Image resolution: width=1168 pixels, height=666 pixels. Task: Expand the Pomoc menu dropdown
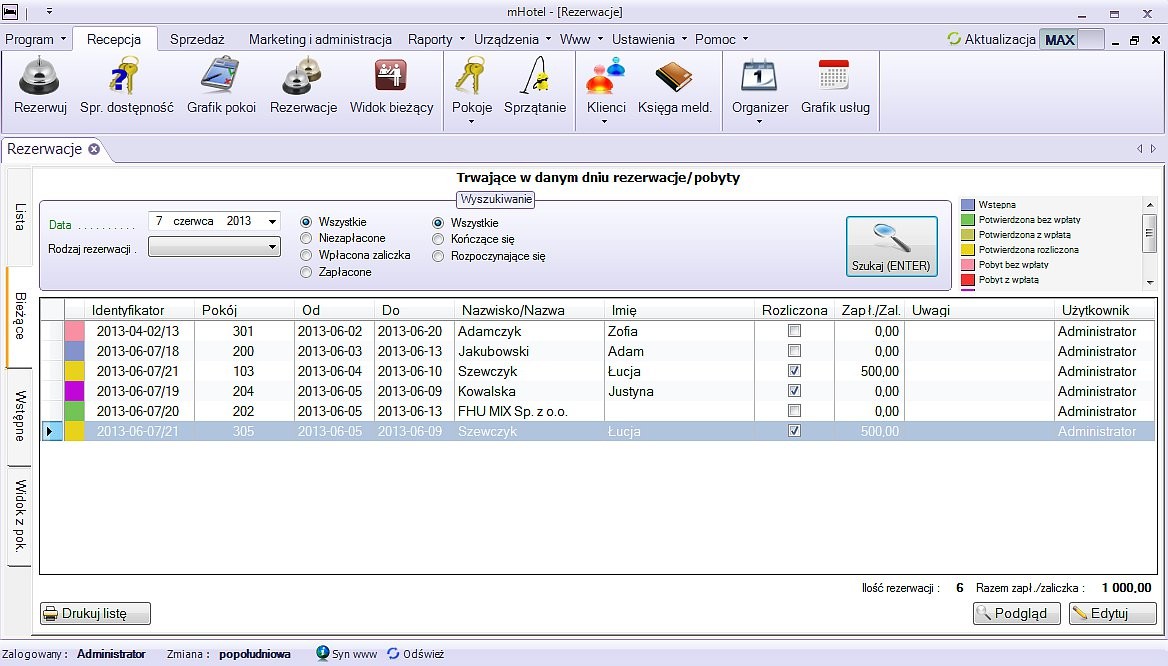[745, 39]
